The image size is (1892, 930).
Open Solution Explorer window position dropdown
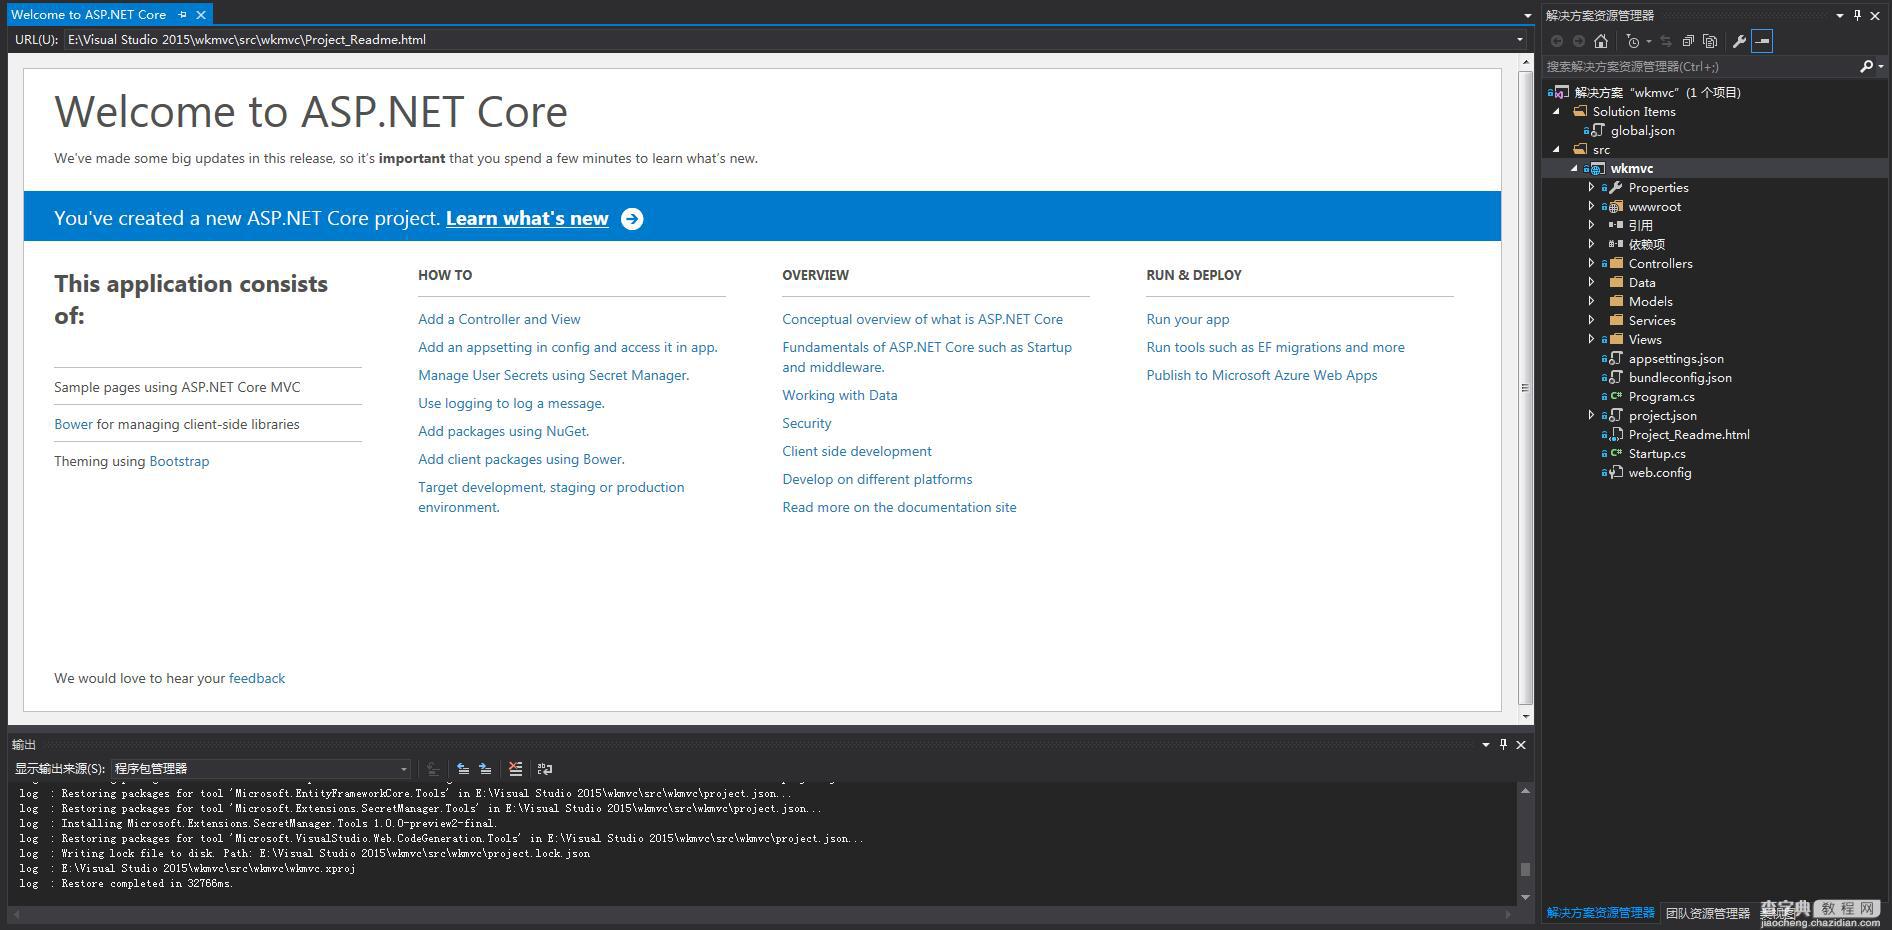(1839, 15)
